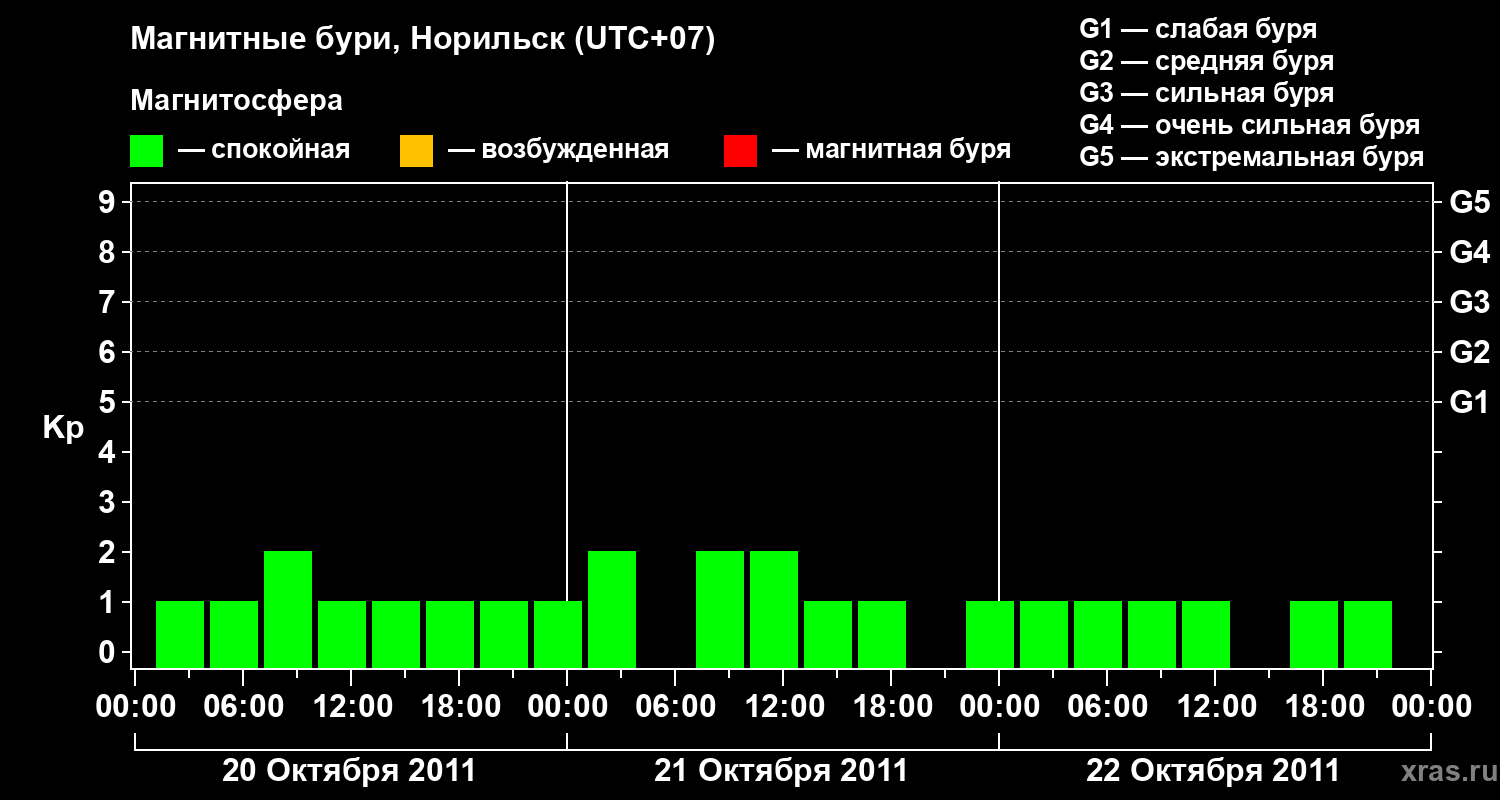Viewport: 1500px width, 800px height.
Task: Click the last green bar of 22 Октября
Action: [x=1368, y=634]
